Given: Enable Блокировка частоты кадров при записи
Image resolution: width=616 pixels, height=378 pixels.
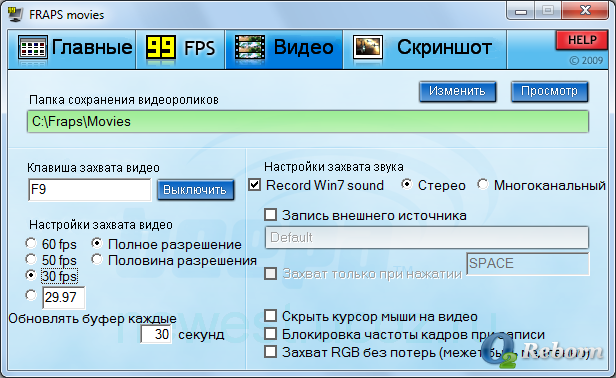Looking at the screenshot, I should tap(270, 334).
